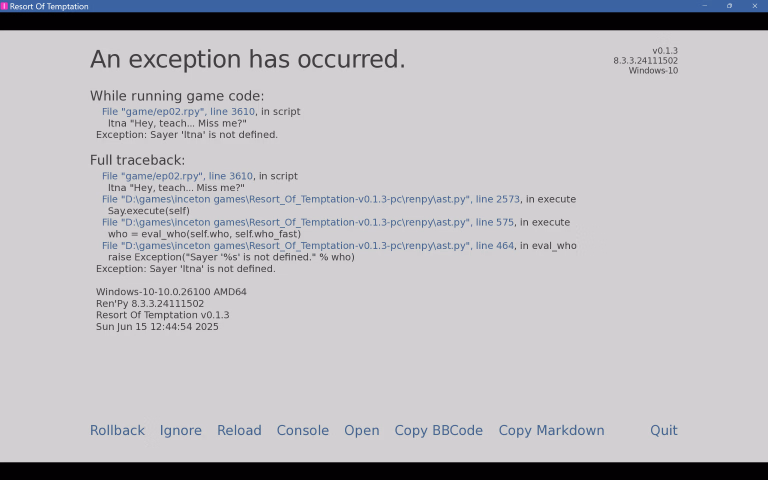Click the Rollback button
Viewport: 768px width, 480px height.
click(x=117, y=430)
